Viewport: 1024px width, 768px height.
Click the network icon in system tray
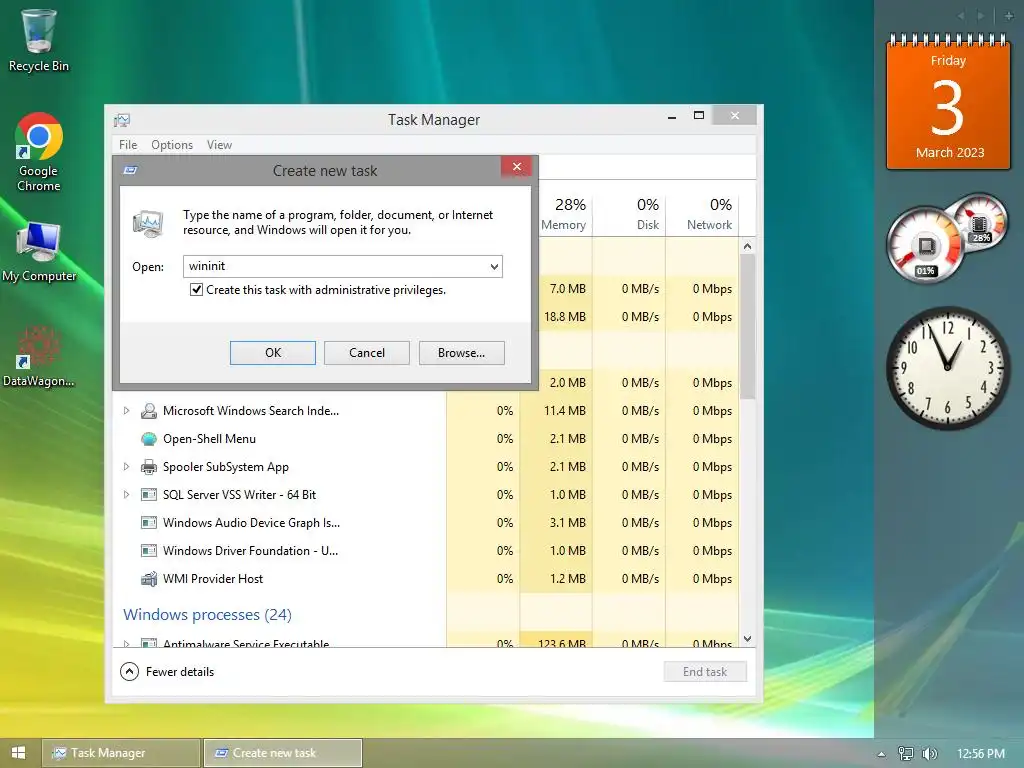tap(905, 754)
